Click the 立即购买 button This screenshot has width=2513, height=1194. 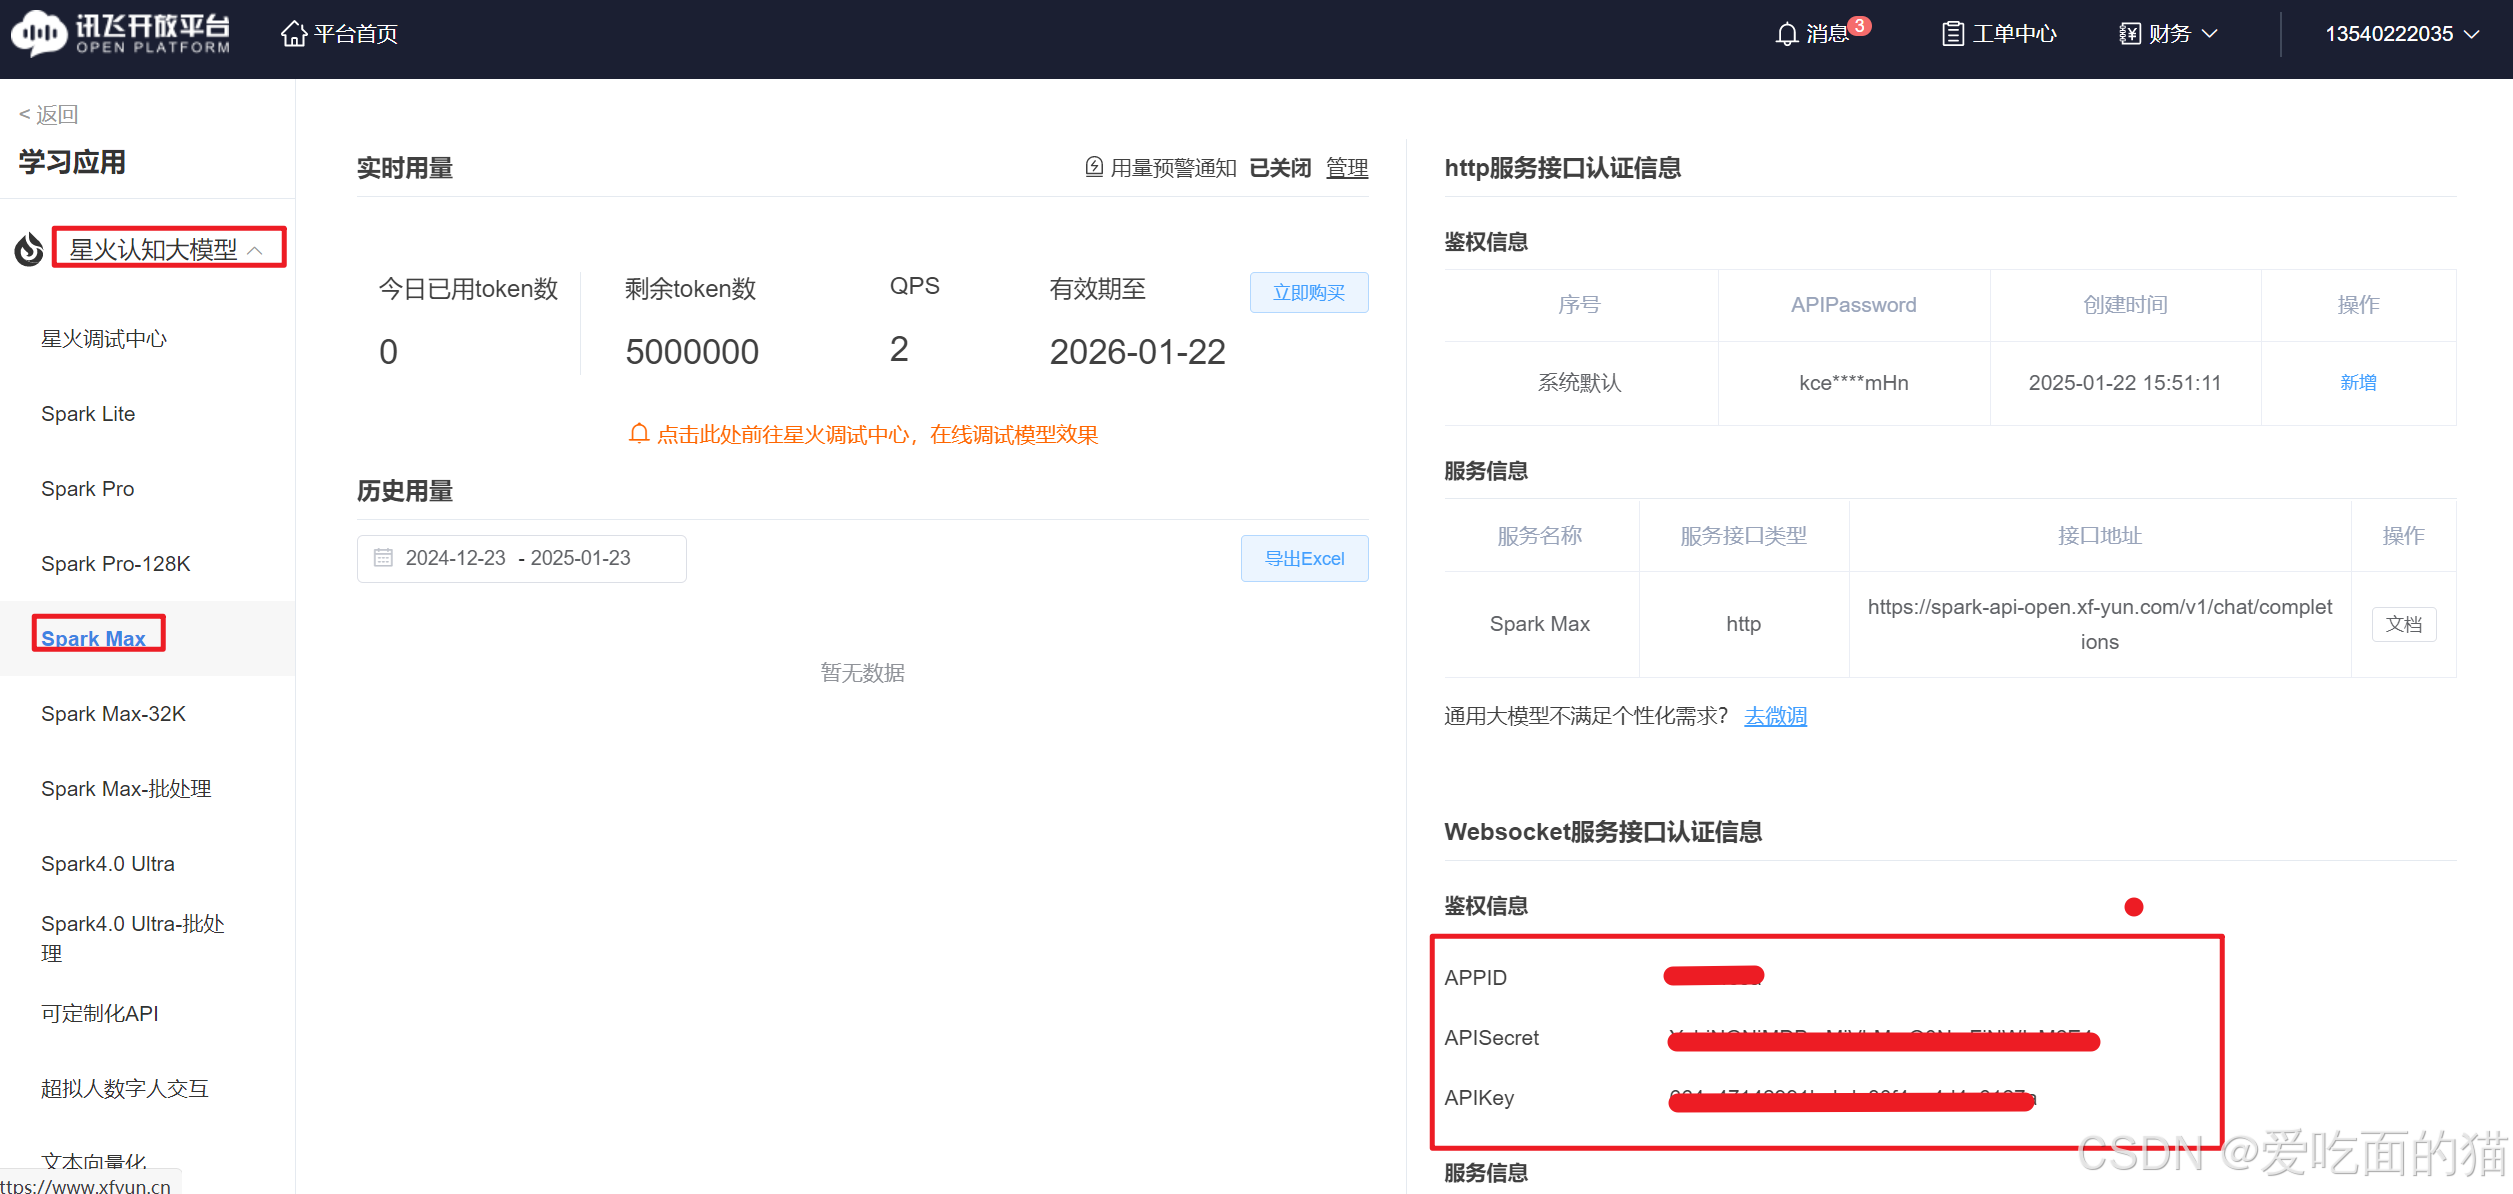click(1309, 292)
